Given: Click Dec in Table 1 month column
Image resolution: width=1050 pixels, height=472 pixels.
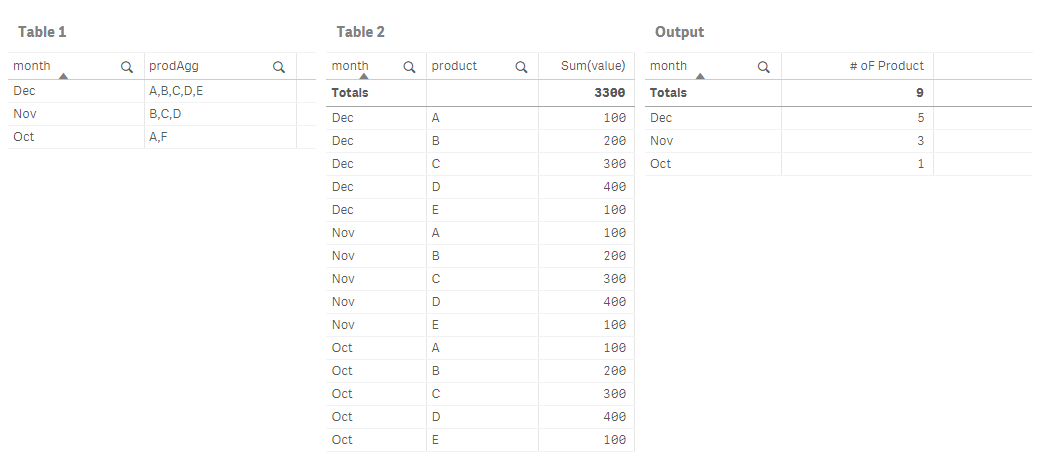Looking at the screenshot, I should tap(24, 91).
